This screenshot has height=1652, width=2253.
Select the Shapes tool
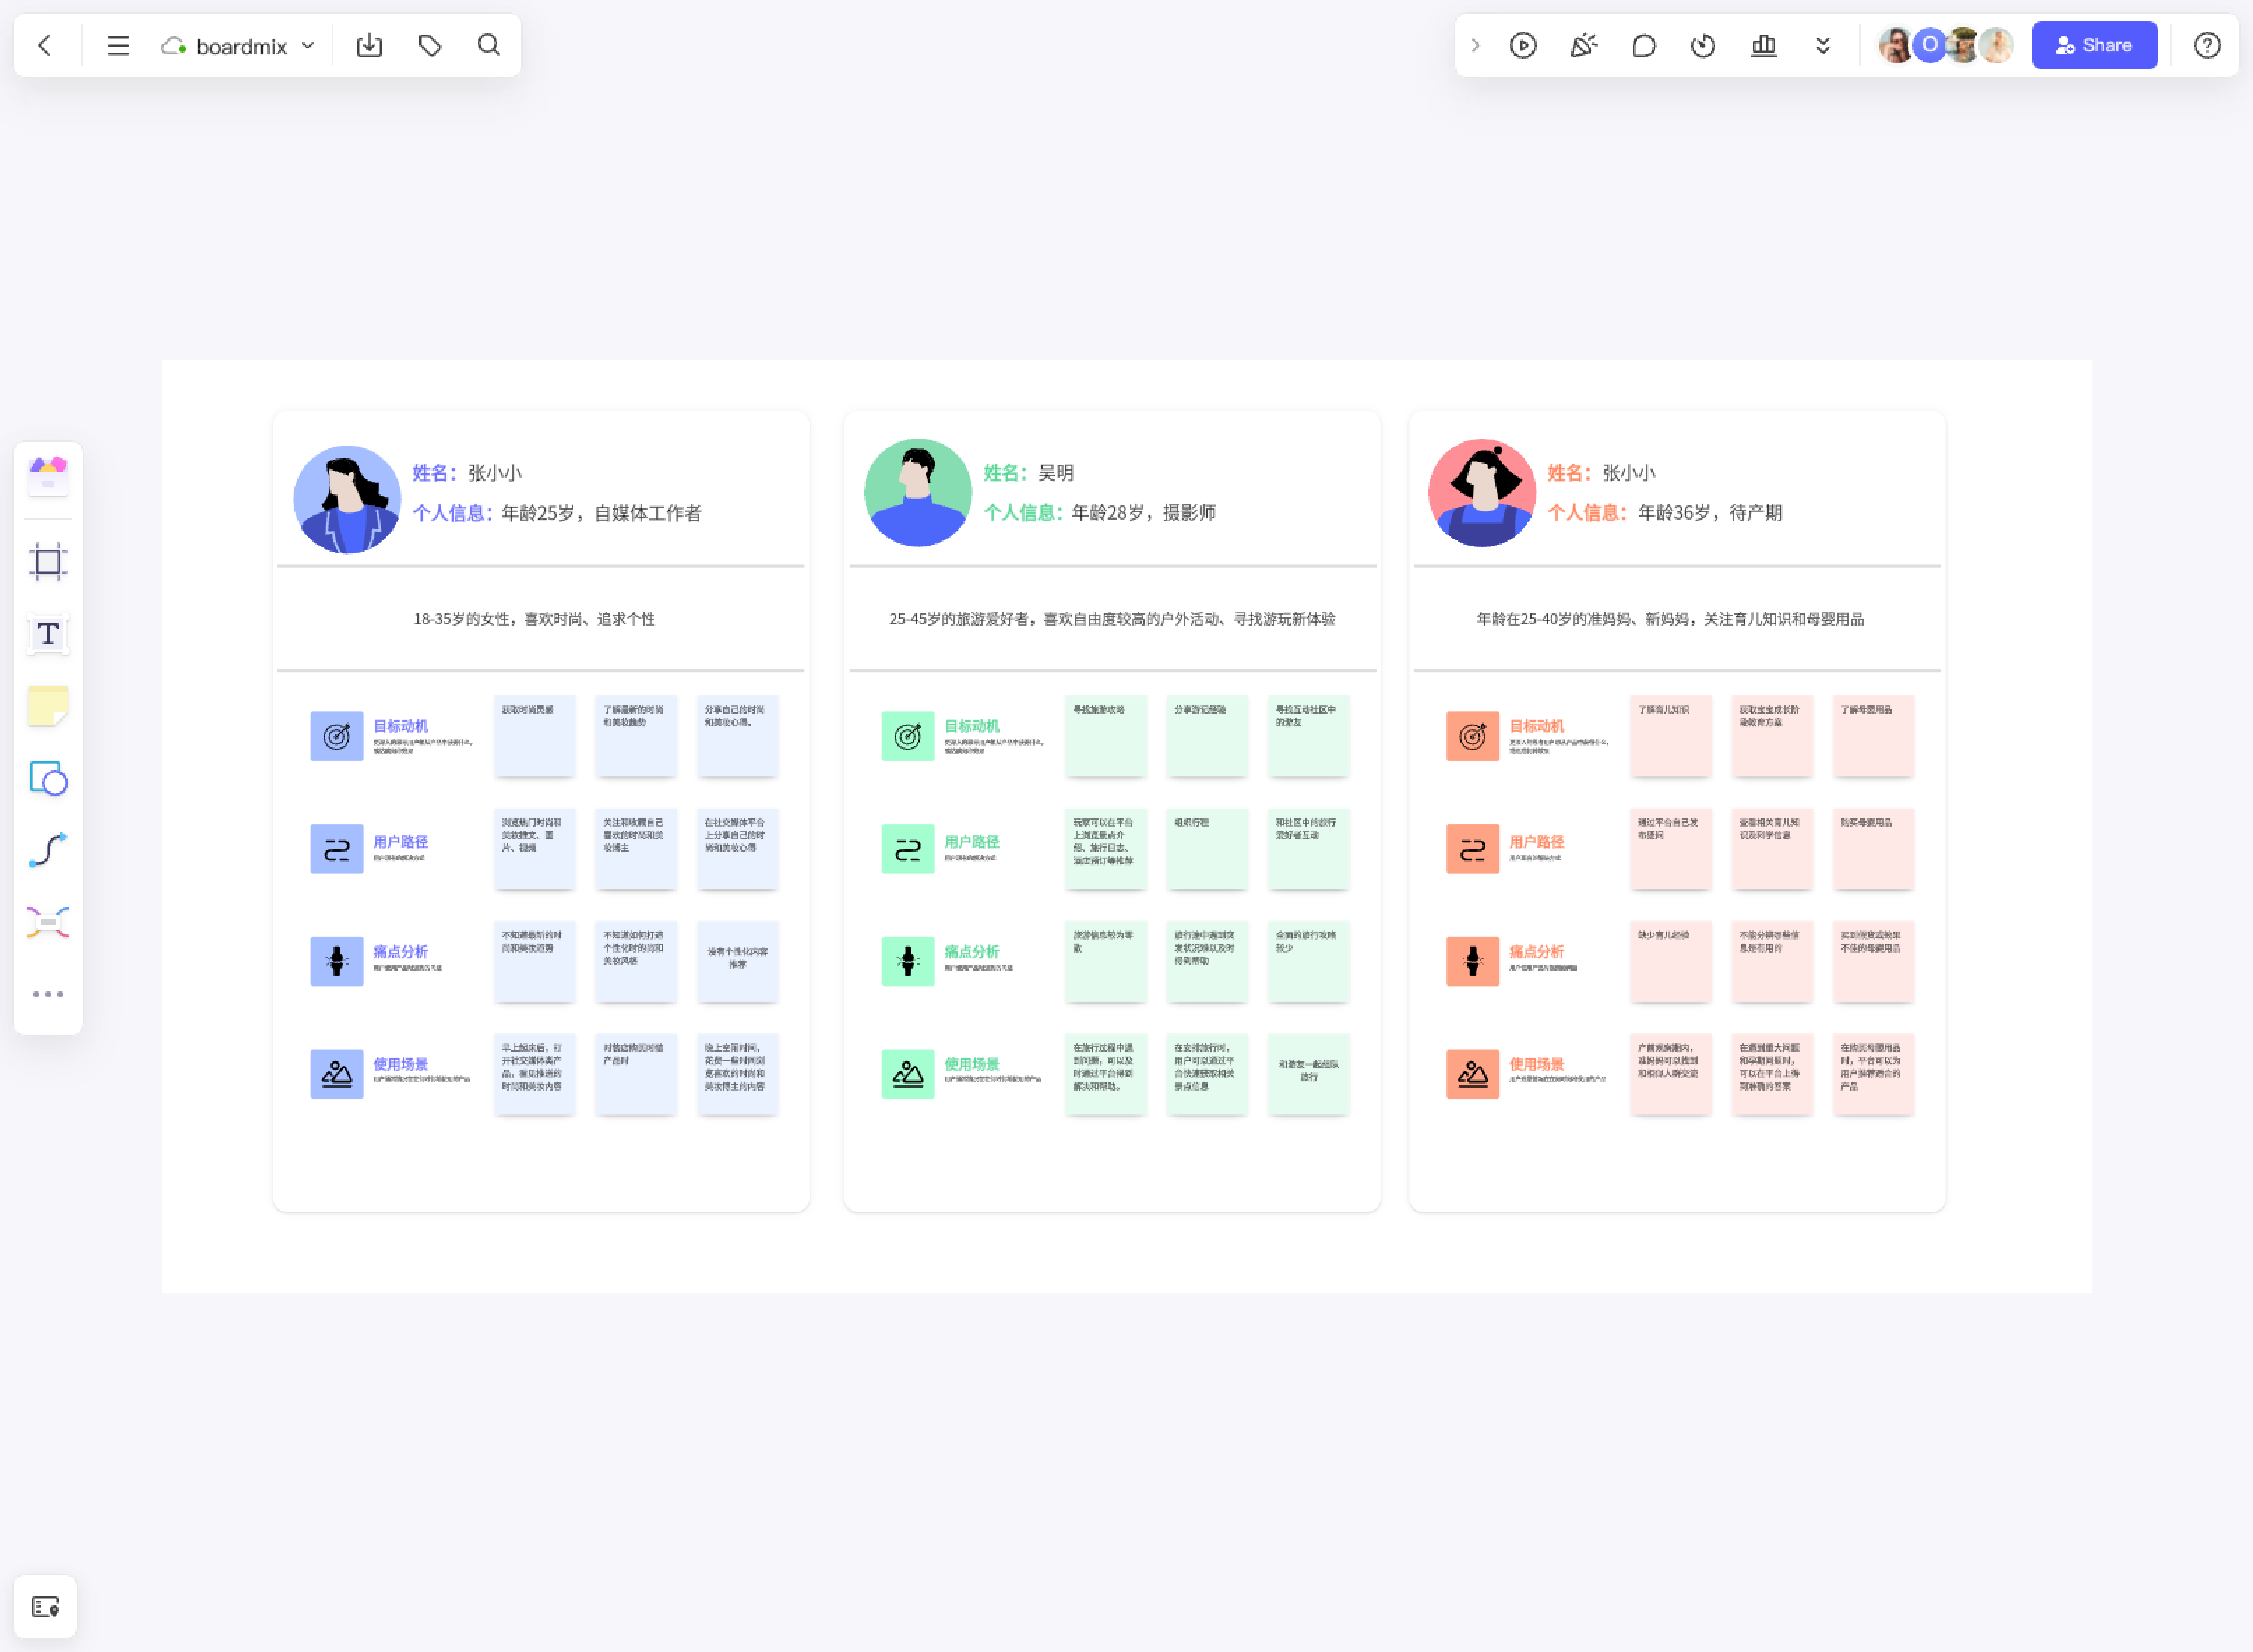click(48, 778)
